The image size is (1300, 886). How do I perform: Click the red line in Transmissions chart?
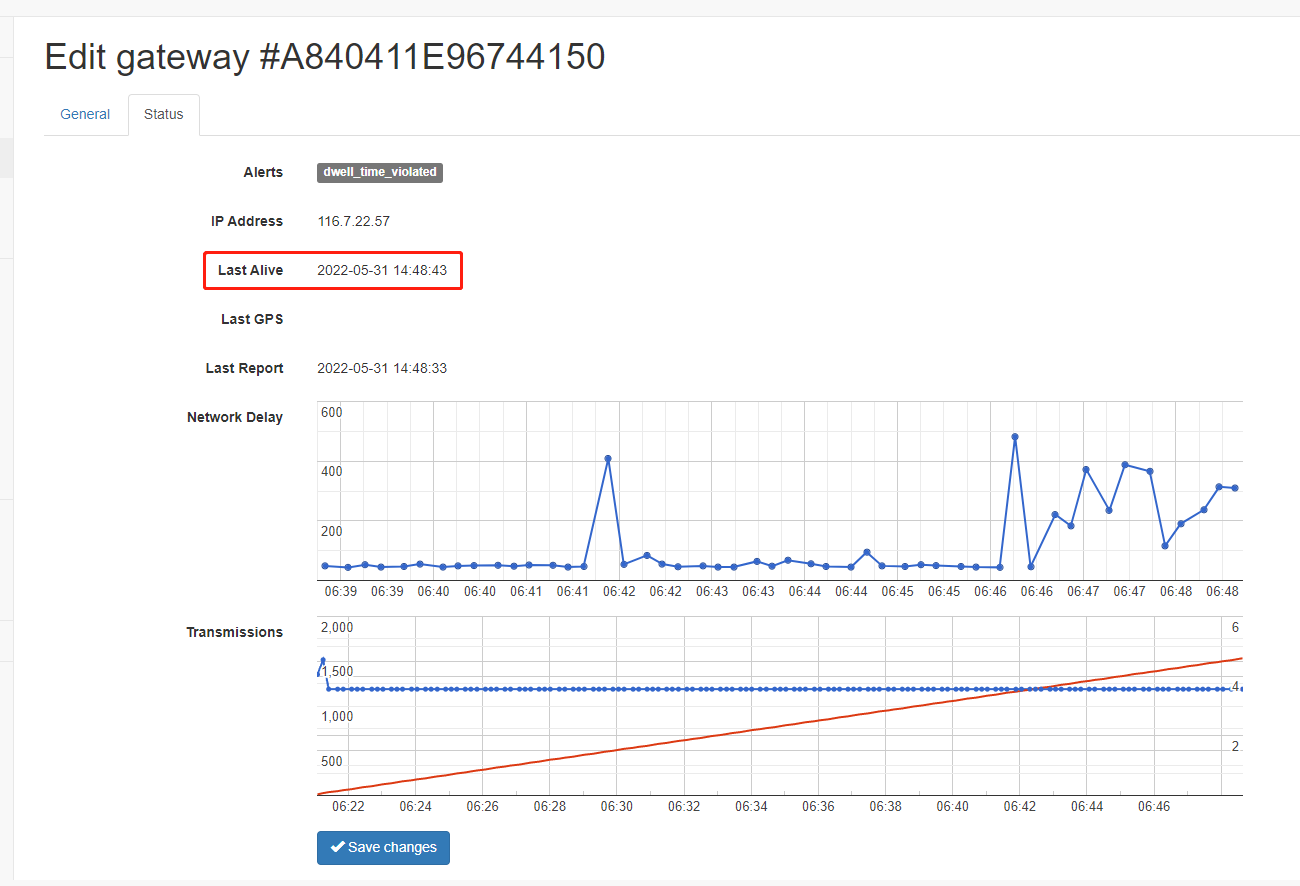pyautogui.click(x=780, y=726)
